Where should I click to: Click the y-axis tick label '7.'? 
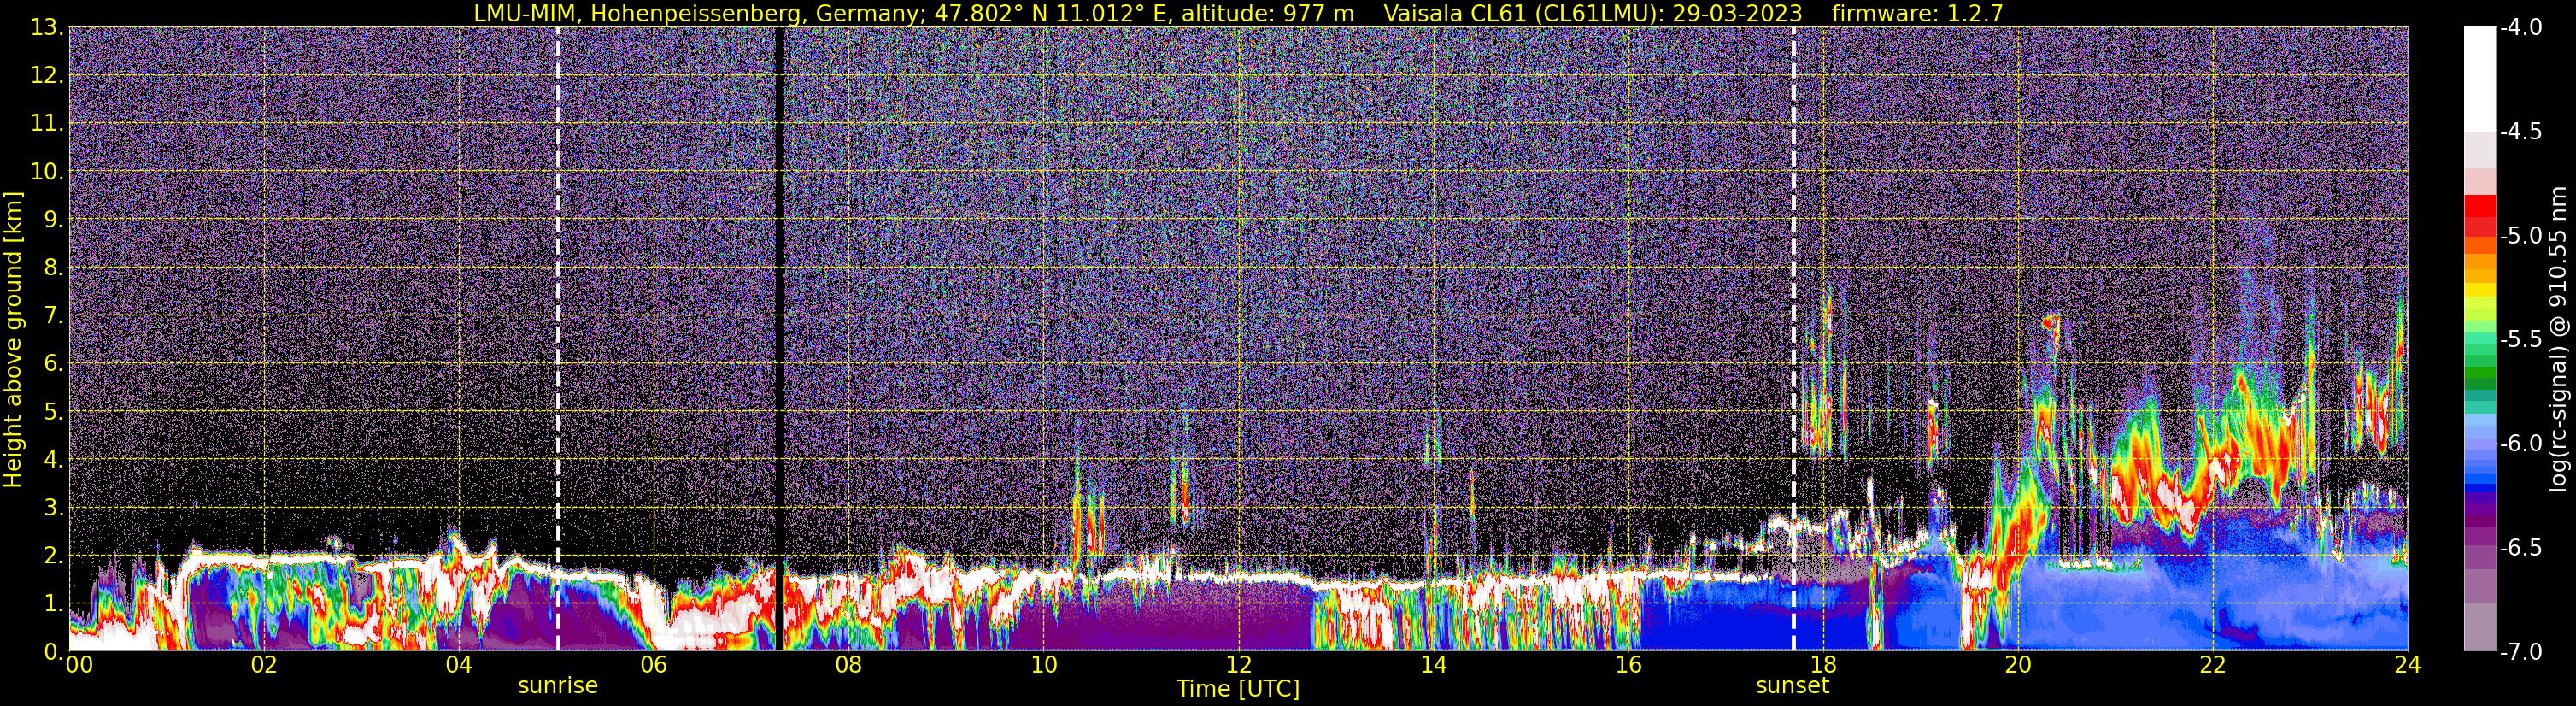click(53, 316)
